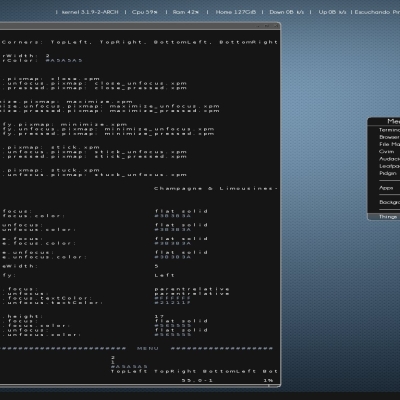400x400 pixels.
Task: Click the stick_pressed.xpm text
Action: [x=140, y=157]
